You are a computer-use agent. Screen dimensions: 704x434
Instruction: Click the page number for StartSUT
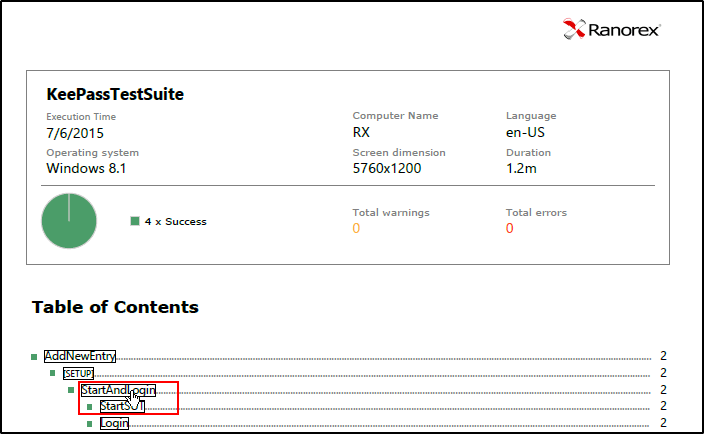coord(663,406)
